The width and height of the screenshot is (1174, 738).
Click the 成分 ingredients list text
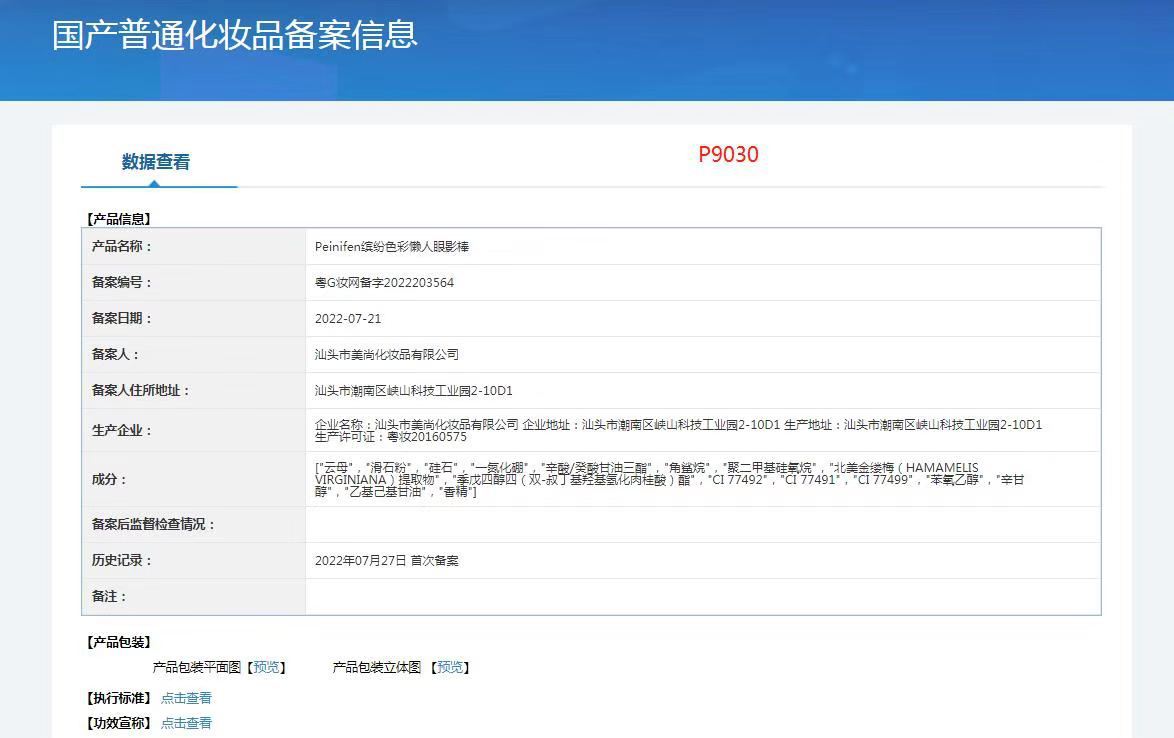pos(668,479)
